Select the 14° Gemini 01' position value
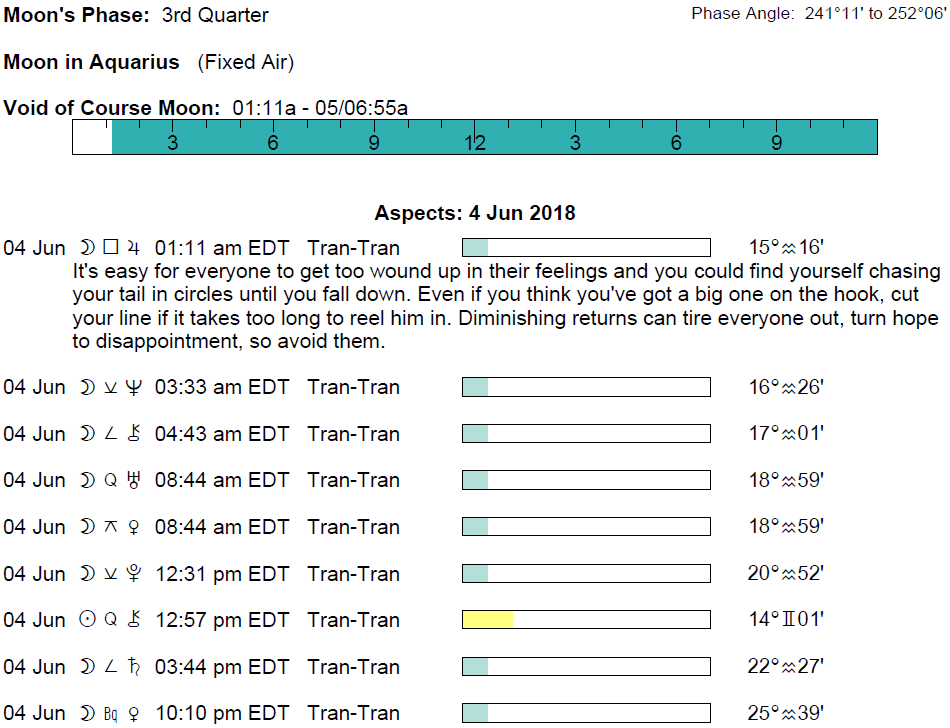Image resolution: width=950 pixels, height=728 pixels. 786,620
